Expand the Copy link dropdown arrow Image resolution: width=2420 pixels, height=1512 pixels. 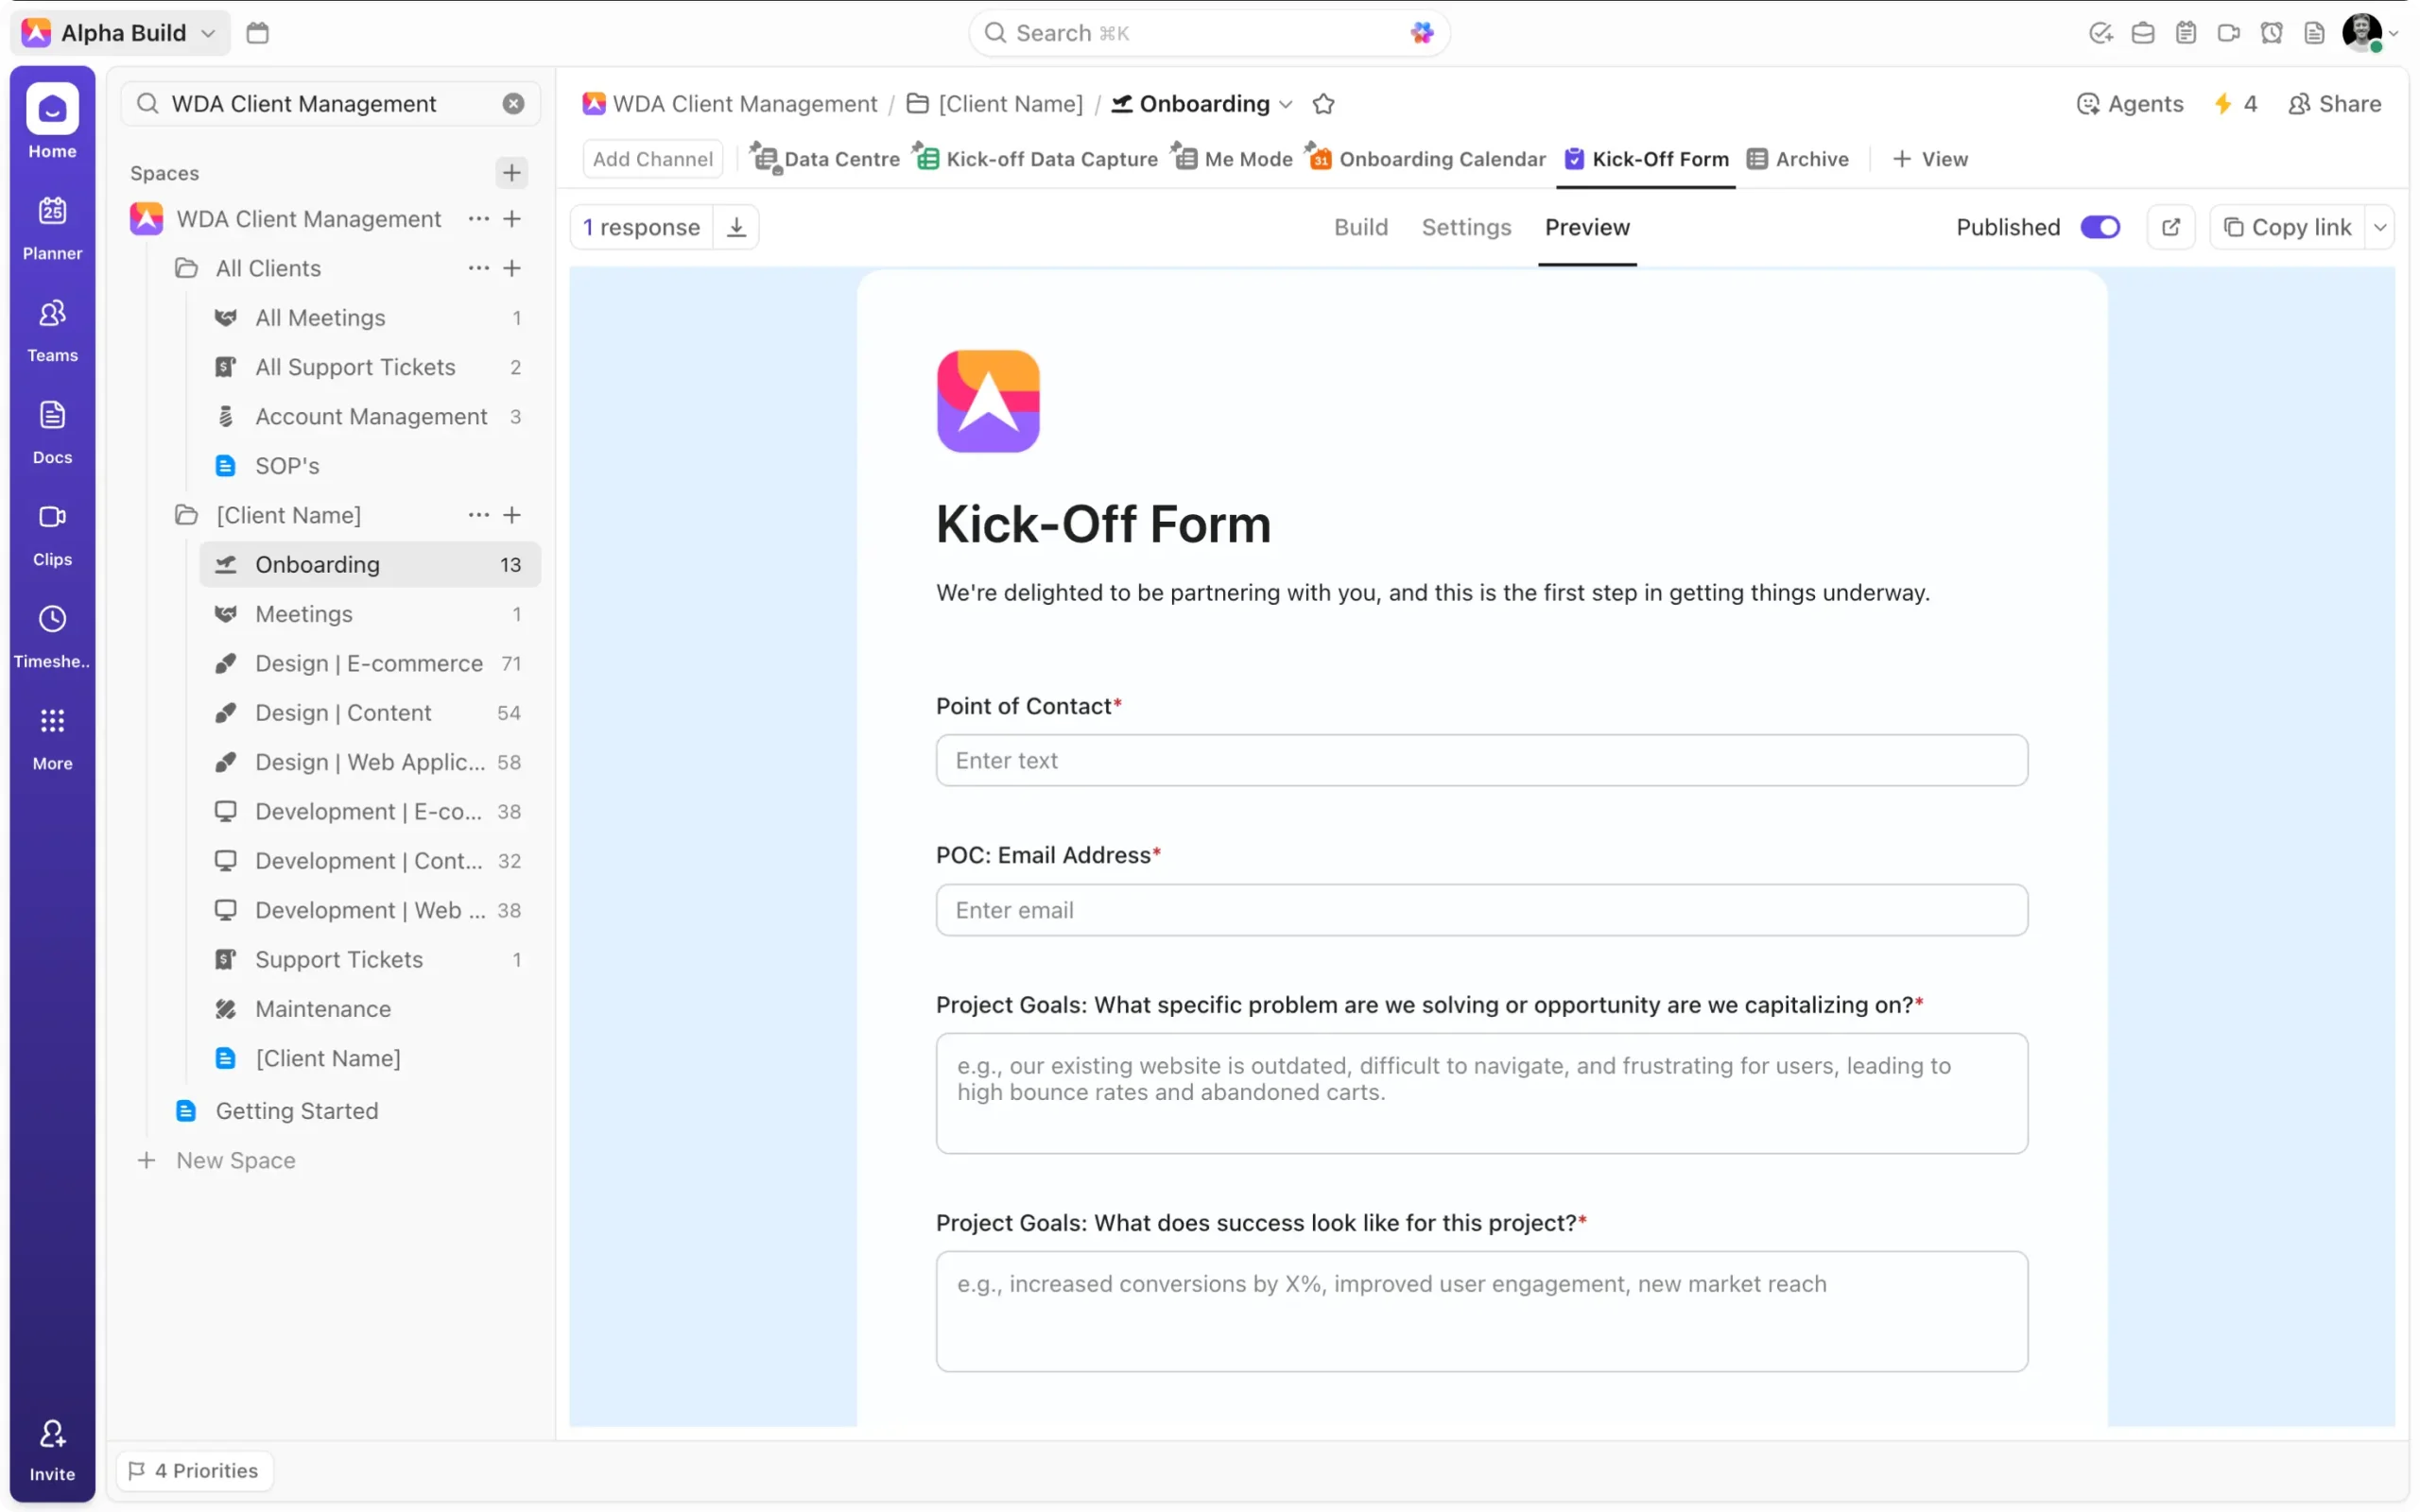tap(2380, 227)
